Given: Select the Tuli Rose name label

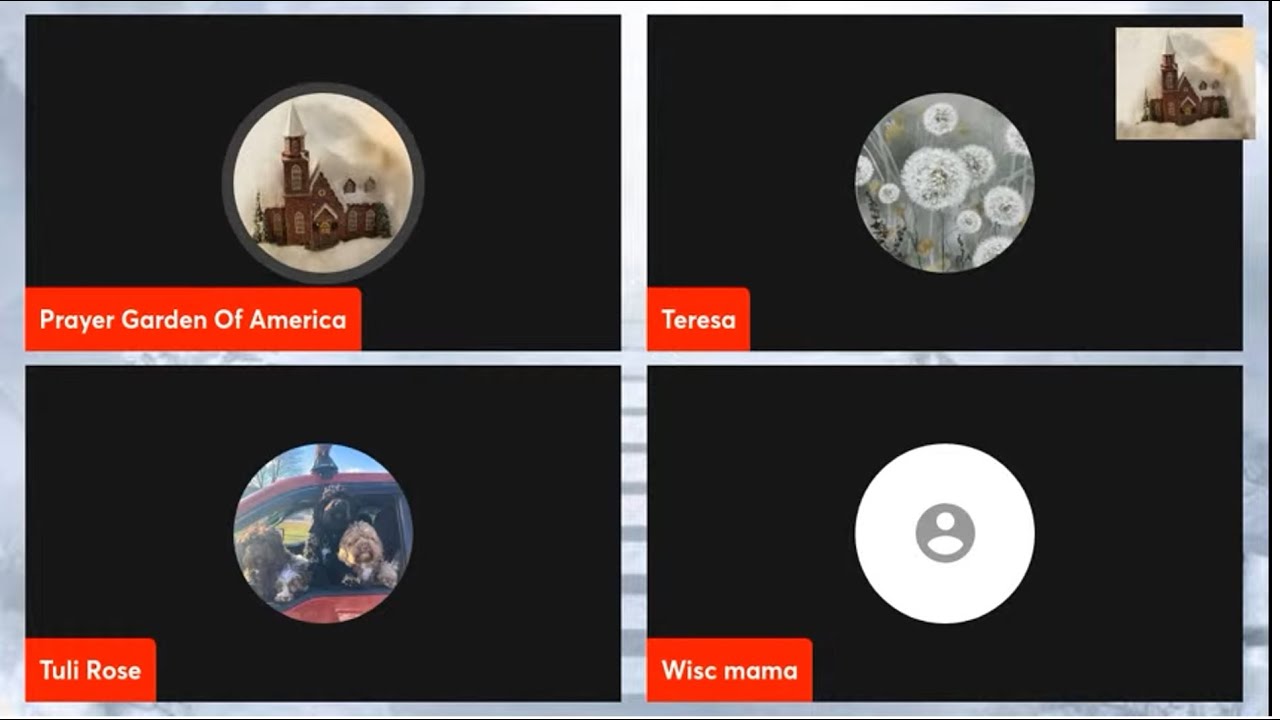Looking at the screenshot, I should coord(90,670).
